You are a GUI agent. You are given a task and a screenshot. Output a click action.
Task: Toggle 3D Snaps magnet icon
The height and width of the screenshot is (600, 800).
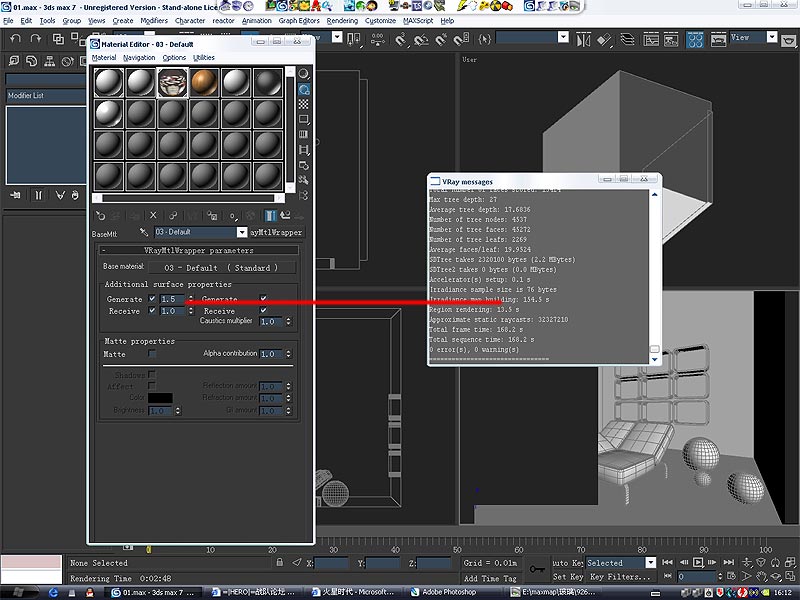(x=401, y=39)
